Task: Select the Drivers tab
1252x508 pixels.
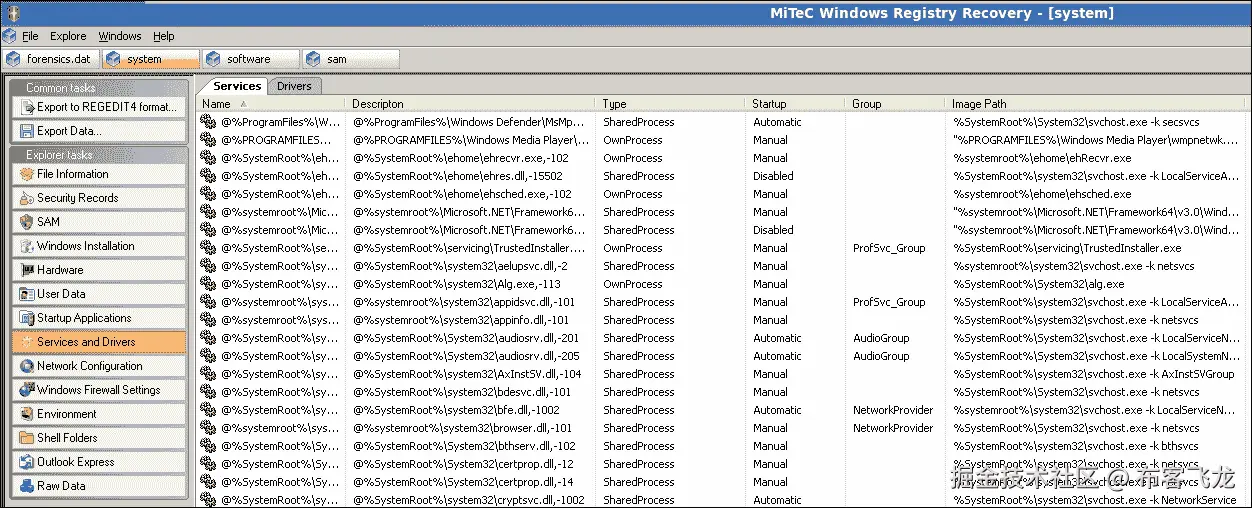Action: coord(294,86)
